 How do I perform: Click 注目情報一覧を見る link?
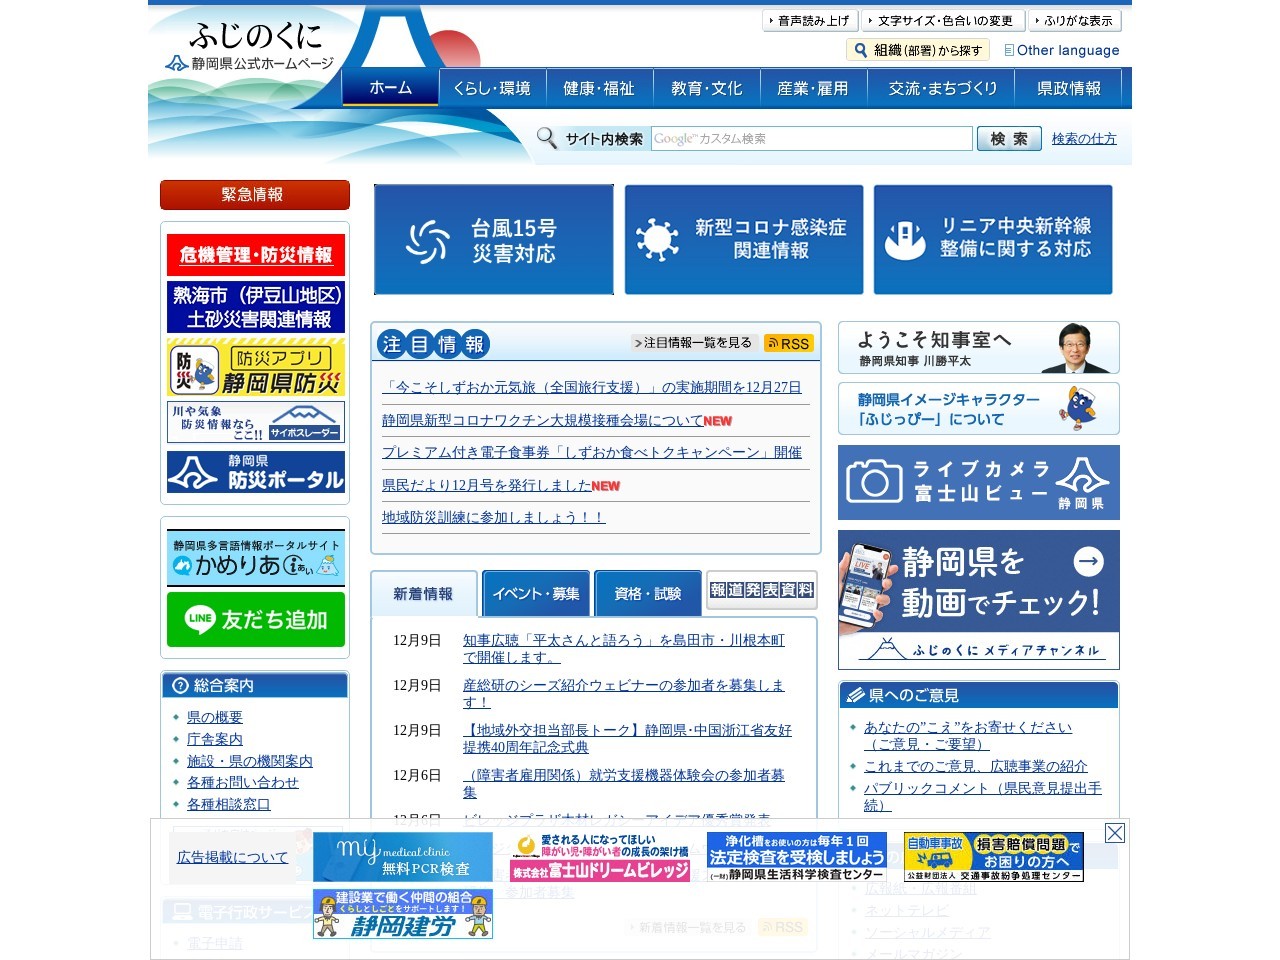(694, 343)
